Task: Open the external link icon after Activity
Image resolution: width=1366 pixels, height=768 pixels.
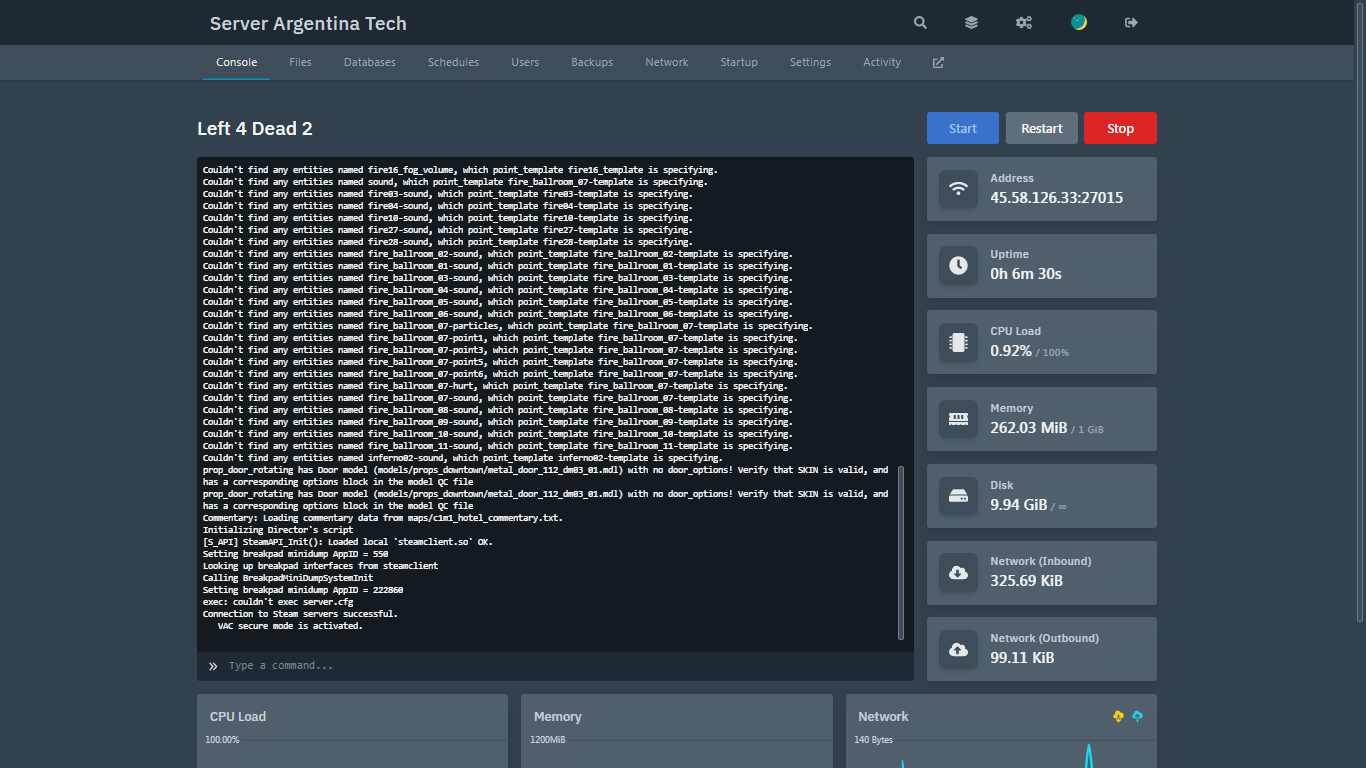Action: pos(938,62)
